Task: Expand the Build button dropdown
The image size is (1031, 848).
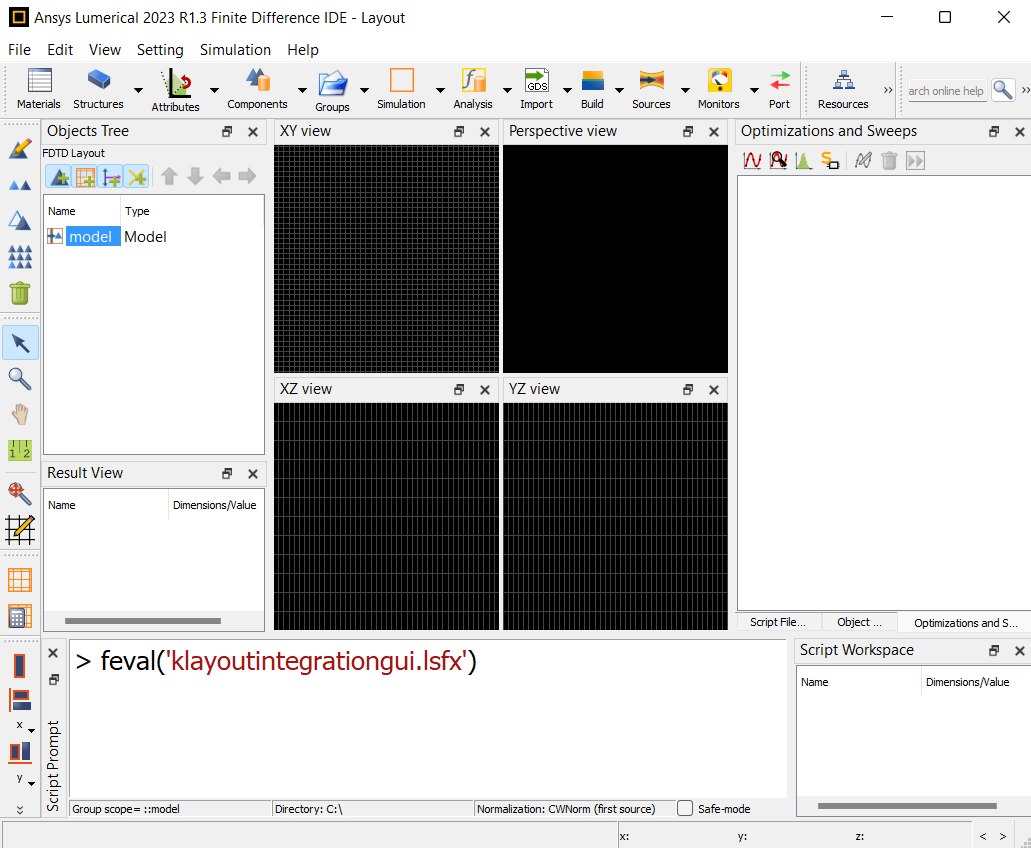Action: click(619, 88)
